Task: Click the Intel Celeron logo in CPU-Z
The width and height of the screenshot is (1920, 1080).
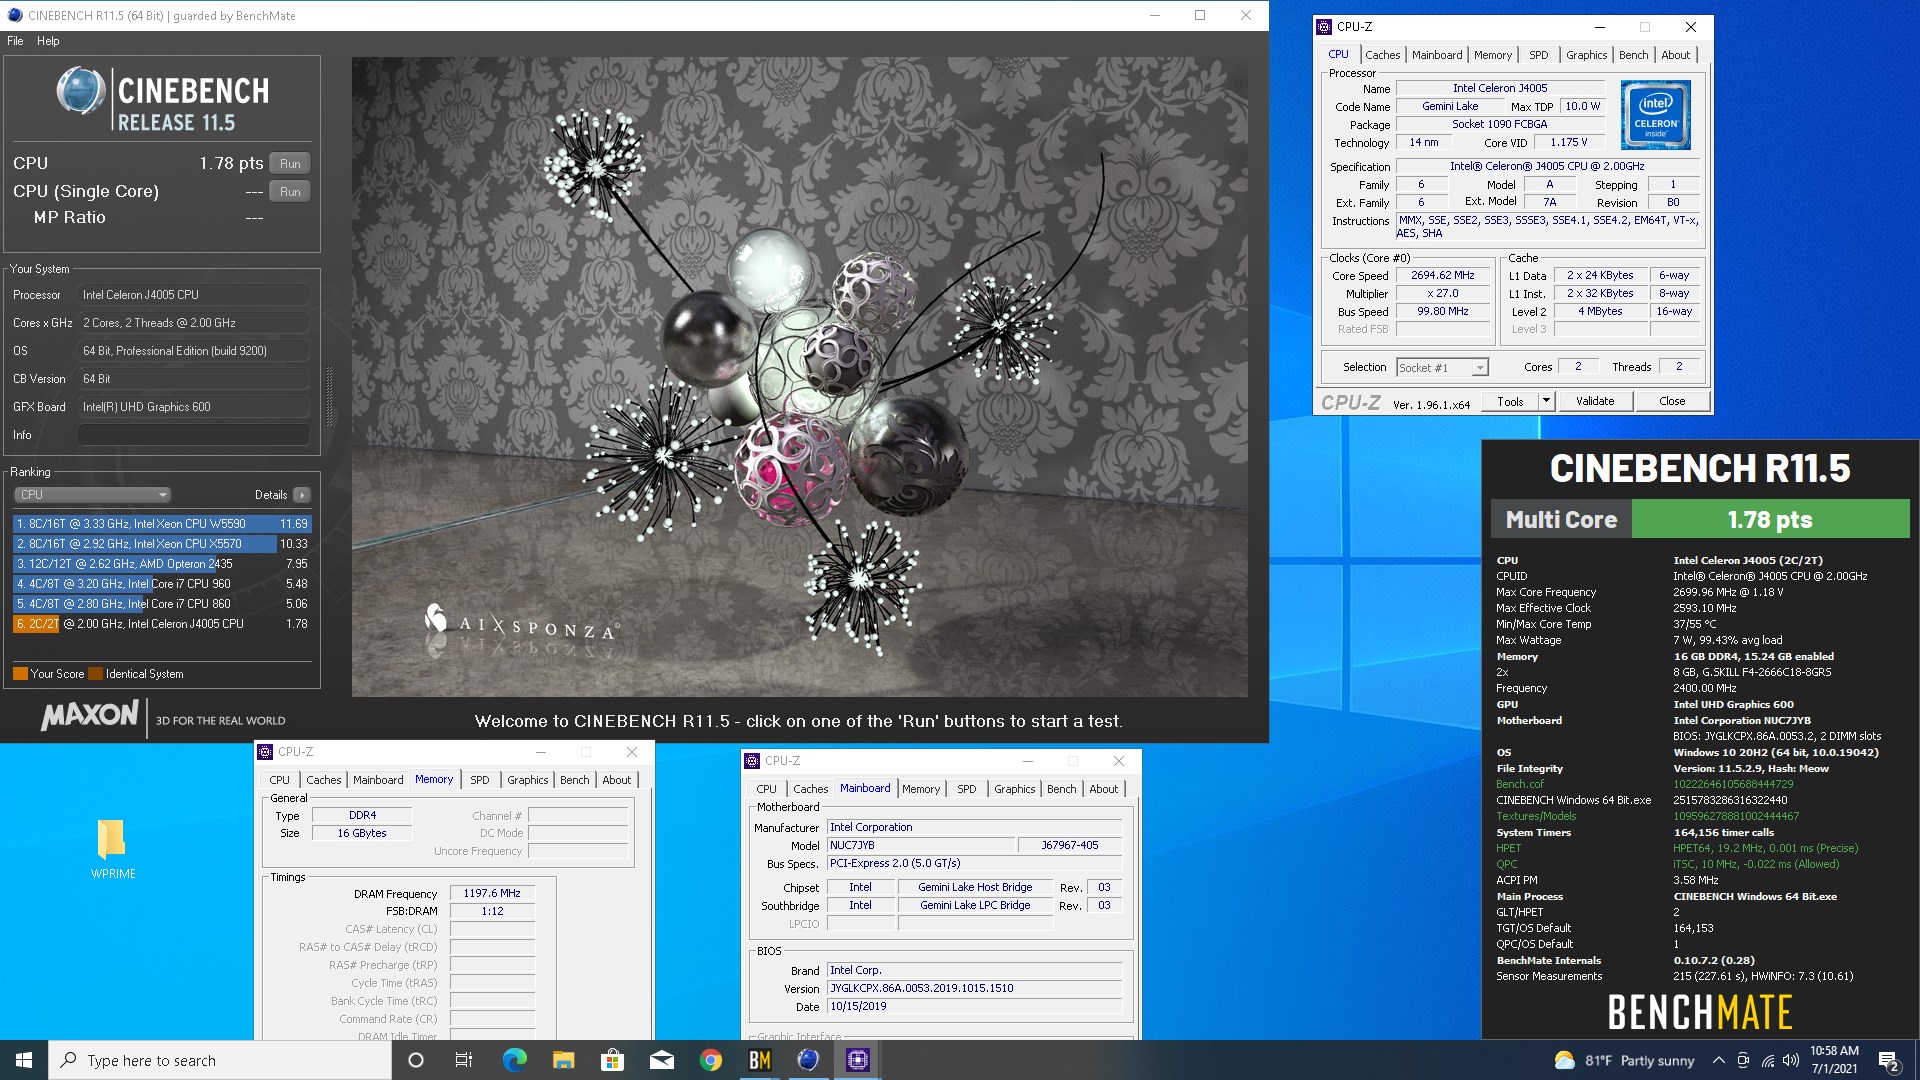Action: [x=1656, y=115]
